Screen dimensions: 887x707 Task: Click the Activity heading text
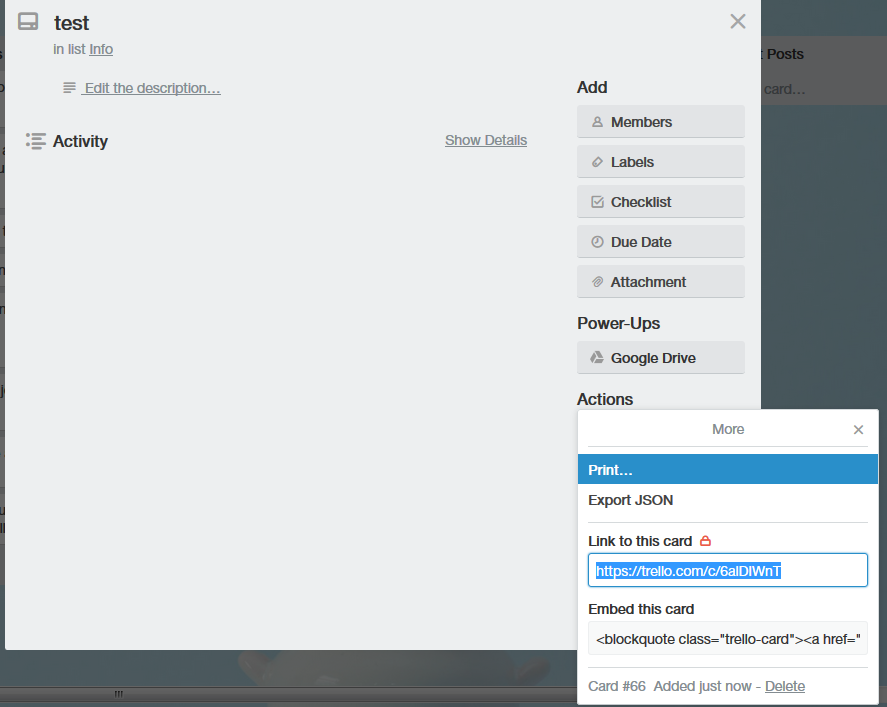click(80, 141)
